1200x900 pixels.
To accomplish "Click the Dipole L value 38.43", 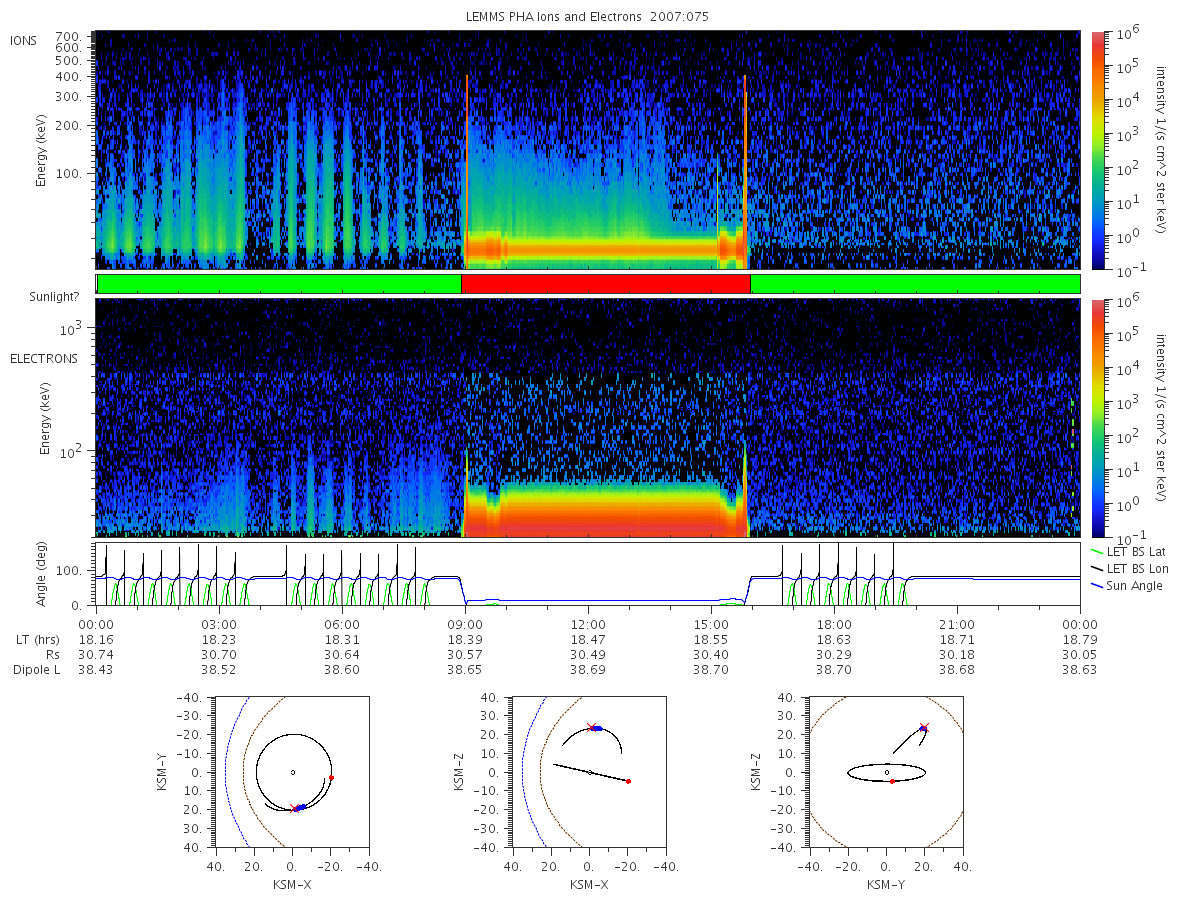I will coord(96,669).
